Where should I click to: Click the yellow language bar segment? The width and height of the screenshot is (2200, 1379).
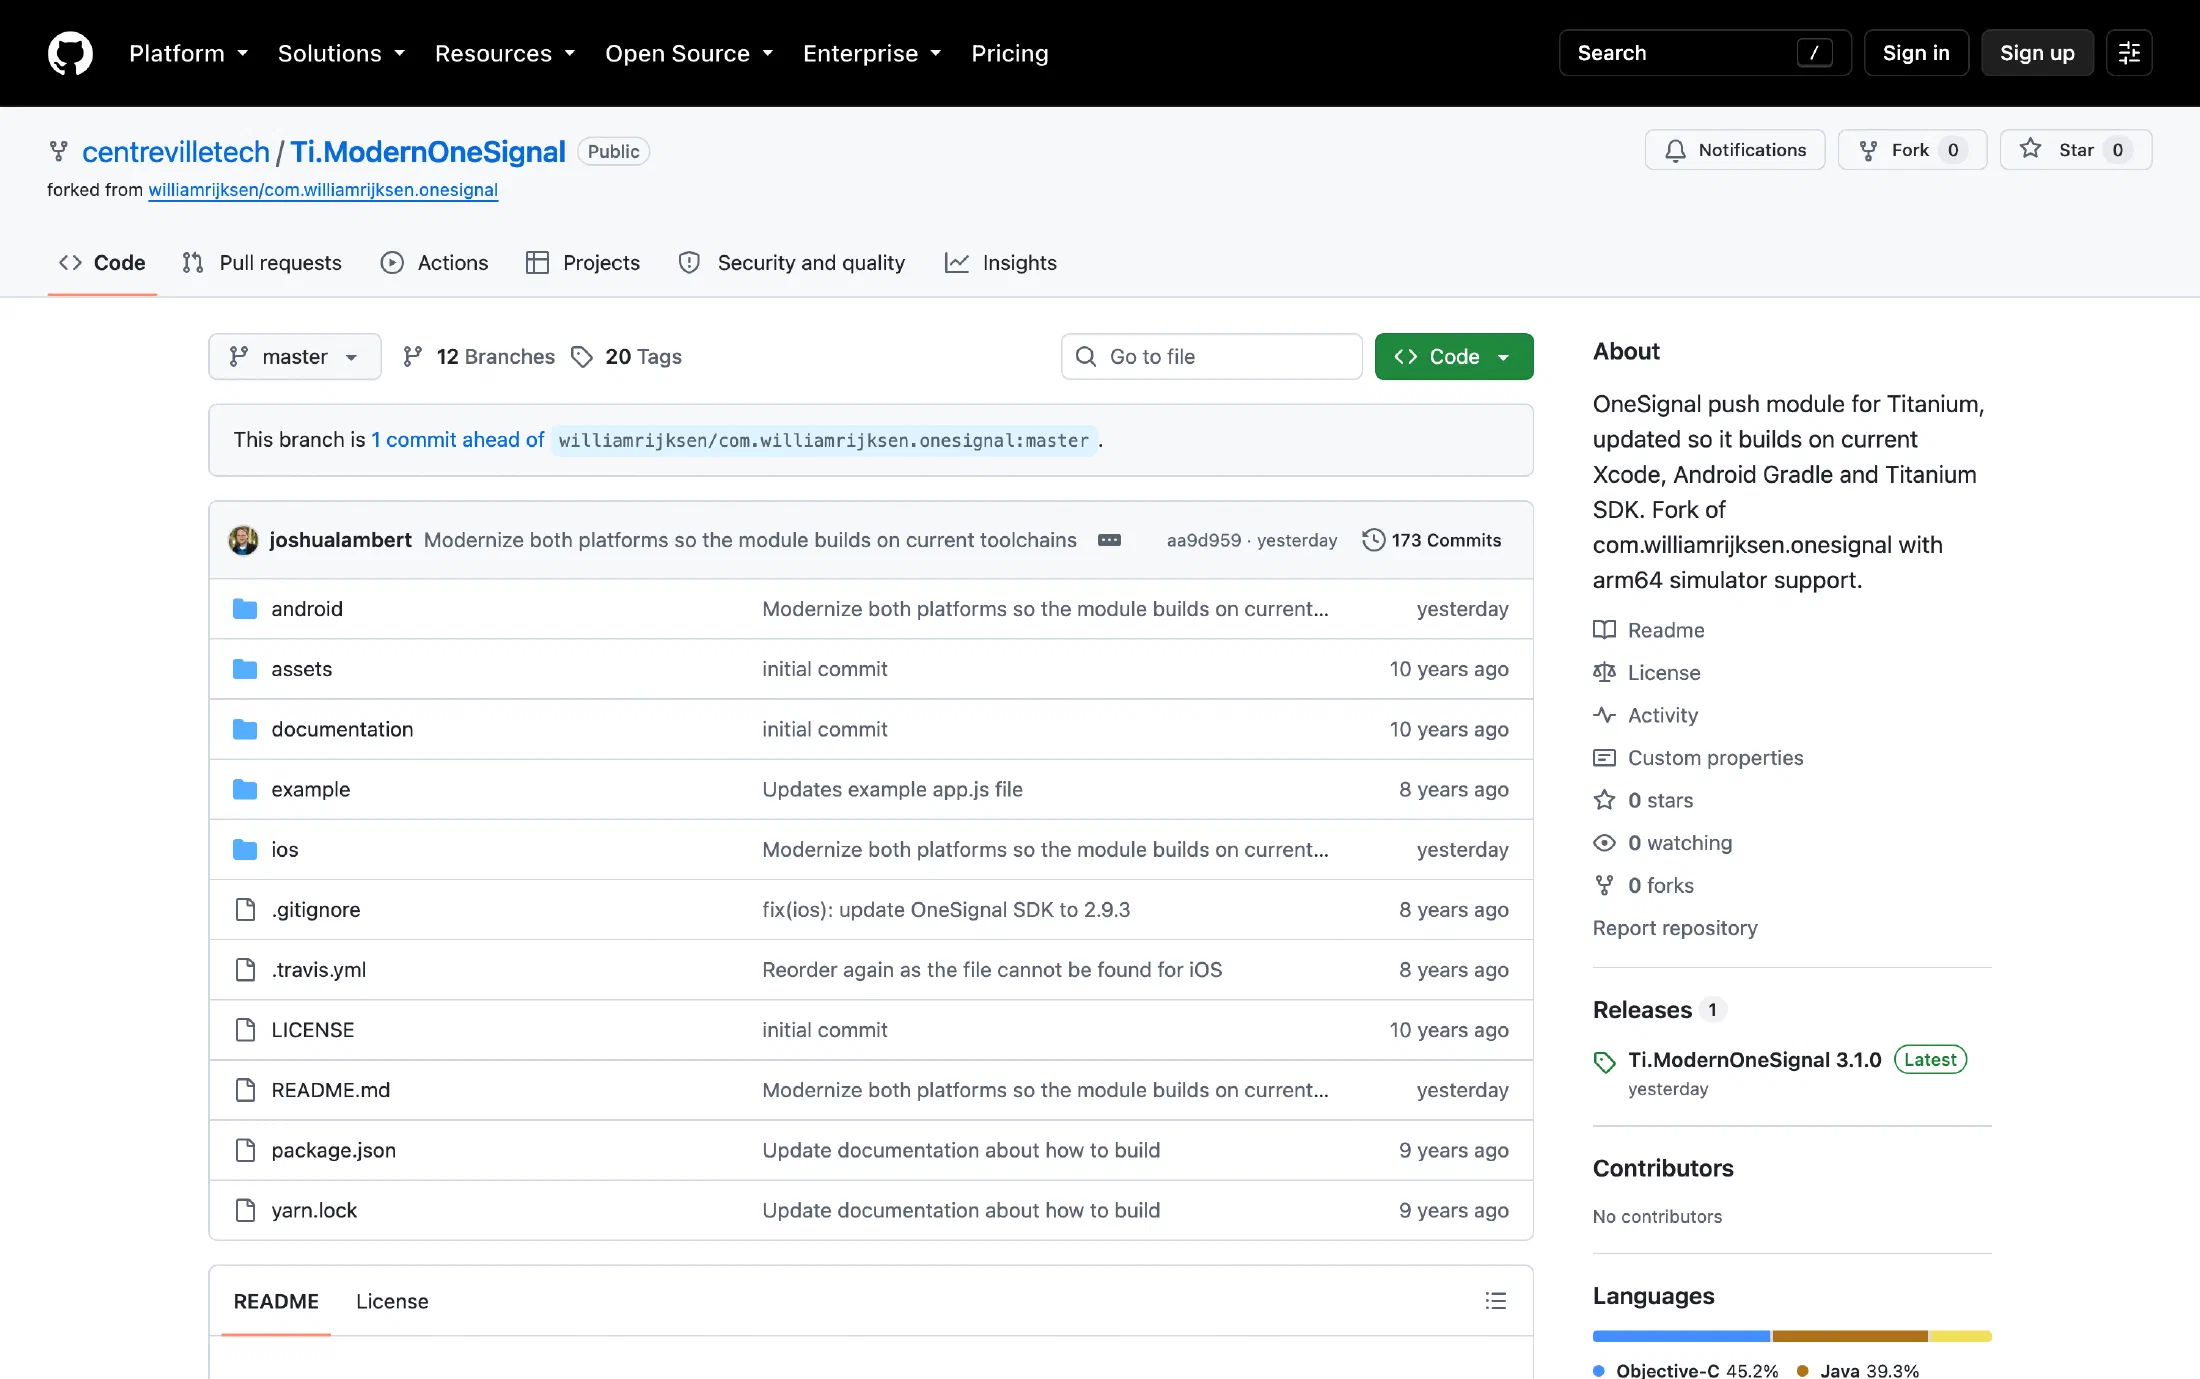point(1961,1336)
